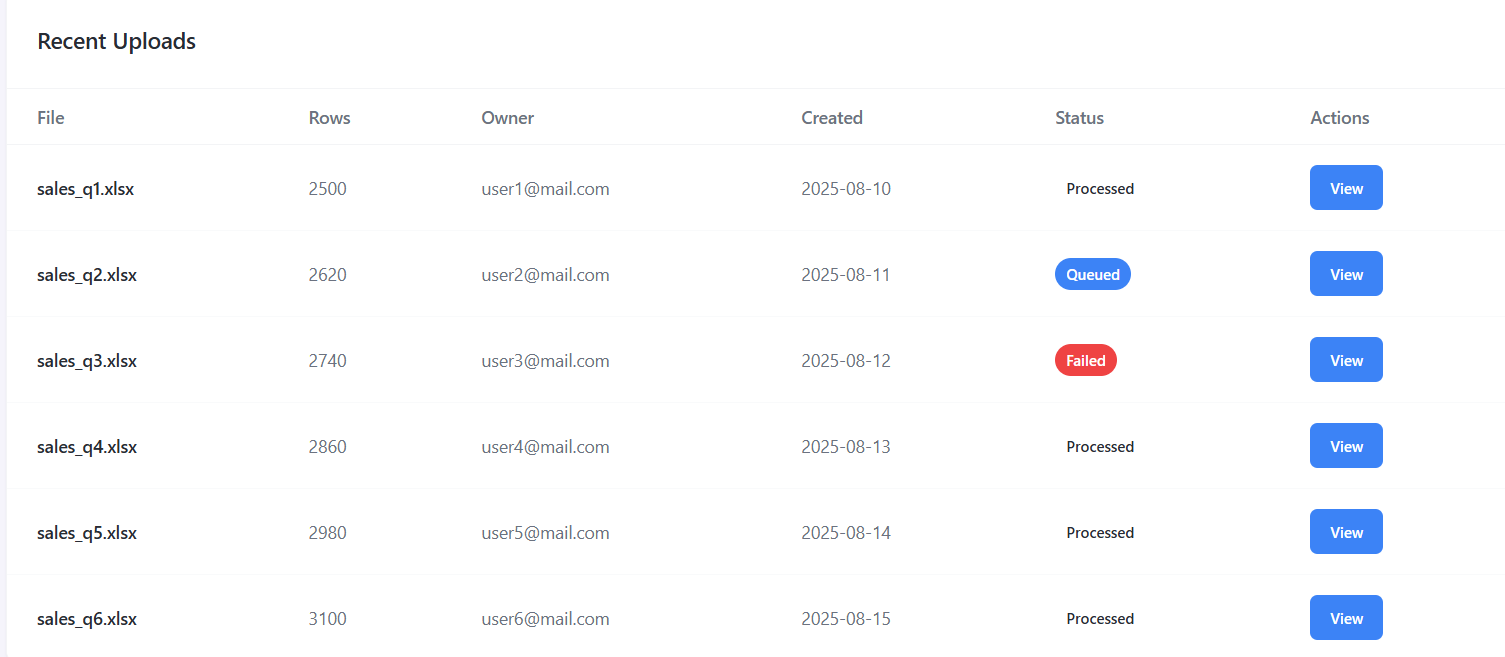Click the Owner column header
1505x657 pixels.
tap(507, 118)
